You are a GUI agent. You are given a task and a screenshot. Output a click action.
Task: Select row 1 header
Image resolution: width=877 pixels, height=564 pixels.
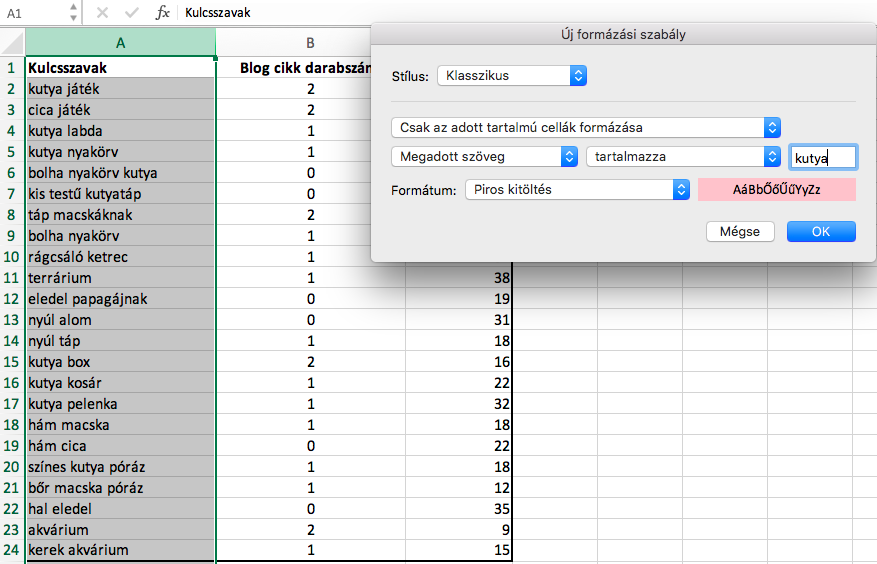coord(12,68)
